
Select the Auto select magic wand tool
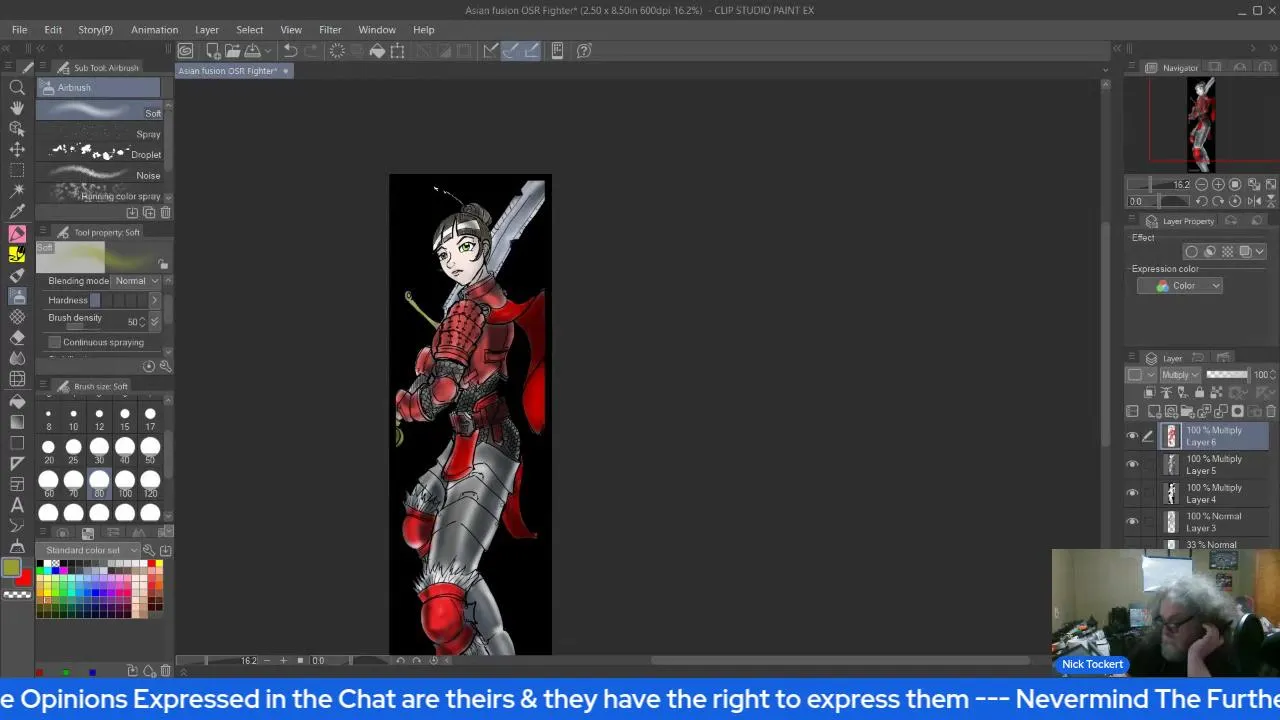17,191
